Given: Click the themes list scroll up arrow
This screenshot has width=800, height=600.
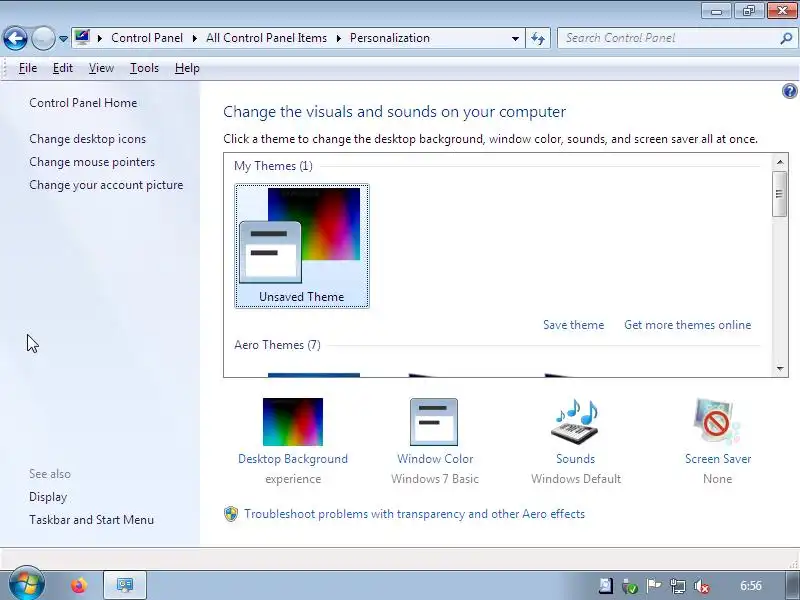Looking at the screenshot, I should pos(780,162).
